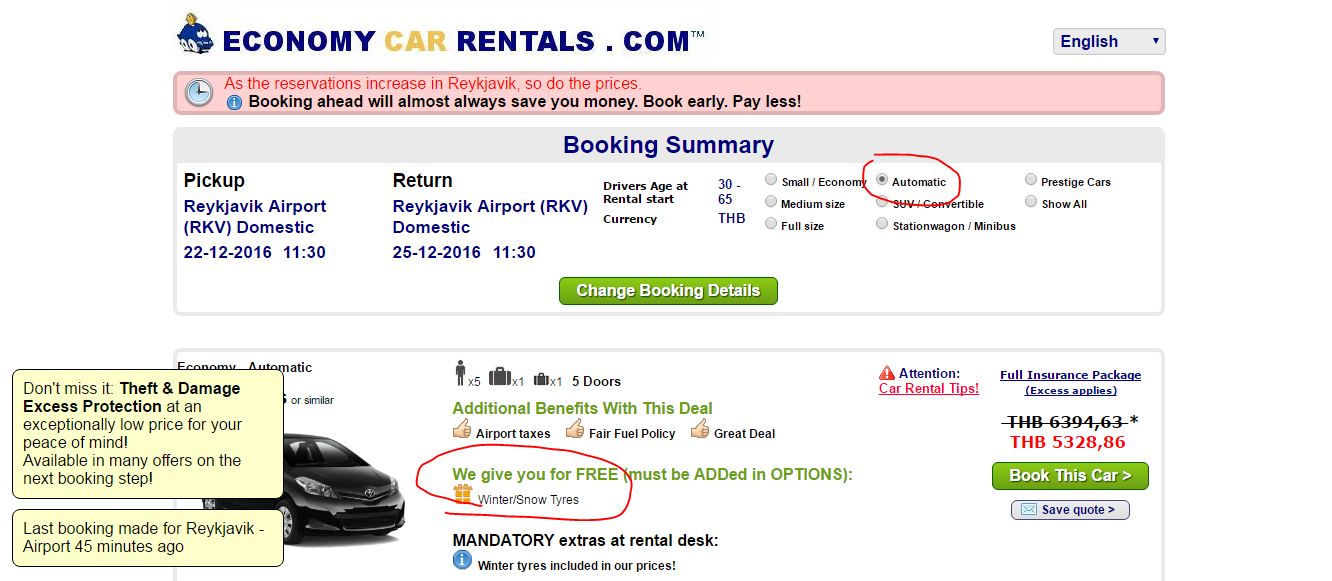
Task: Click the blue info icon beside Booking ahead
Action: (x=234, y=102)
